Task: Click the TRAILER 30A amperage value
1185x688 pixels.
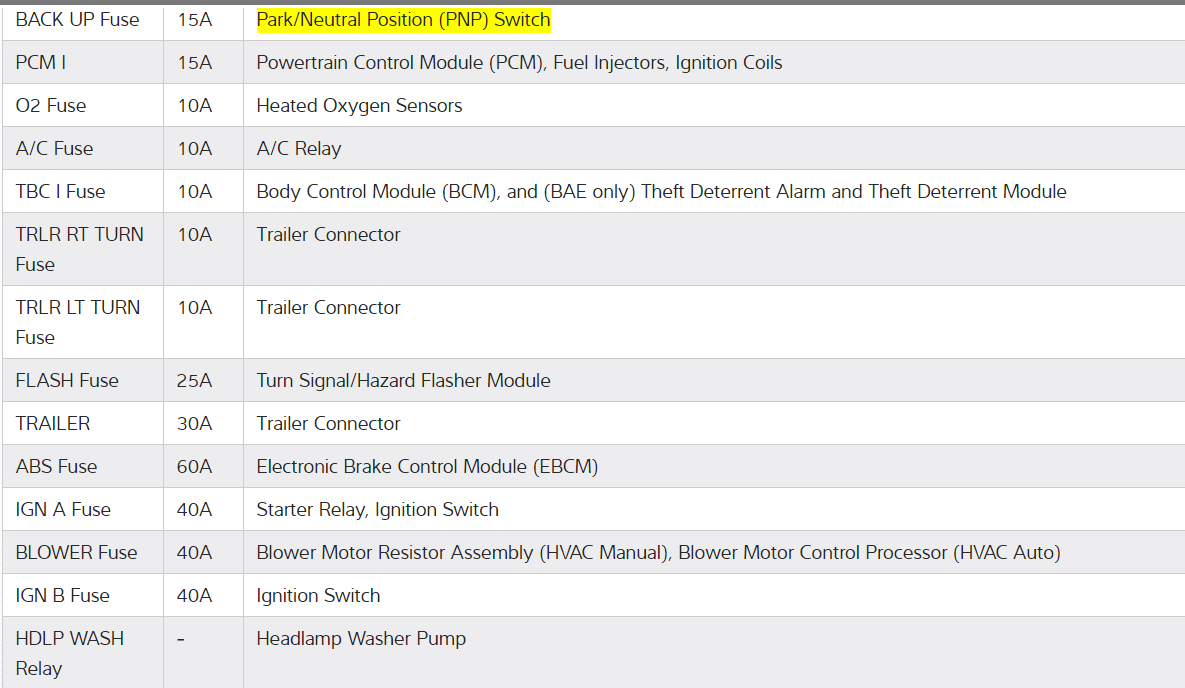Action: point(195,424)
